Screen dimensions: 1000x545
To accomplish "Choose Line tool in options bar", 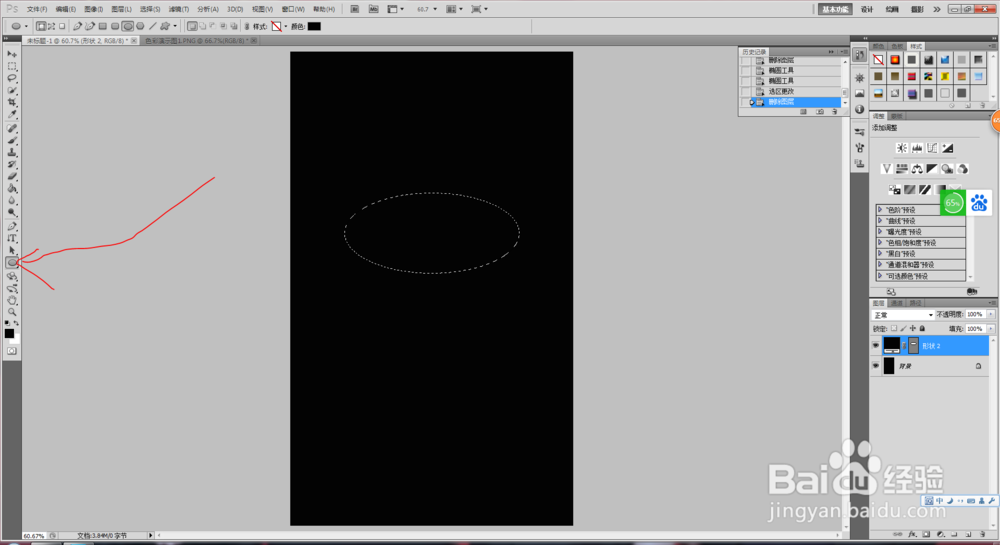I will (152, 26).
